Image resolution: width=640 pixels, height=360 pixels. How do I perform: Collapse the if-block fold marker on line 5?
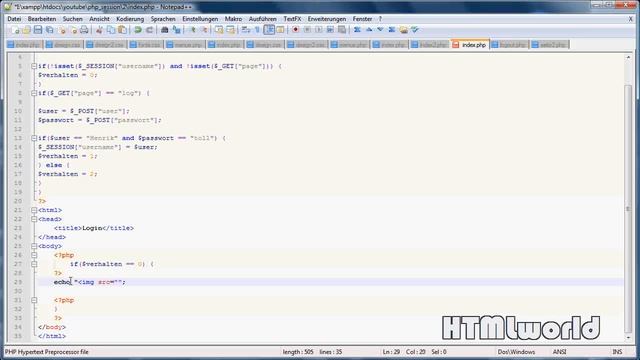[x=34, y=66]
